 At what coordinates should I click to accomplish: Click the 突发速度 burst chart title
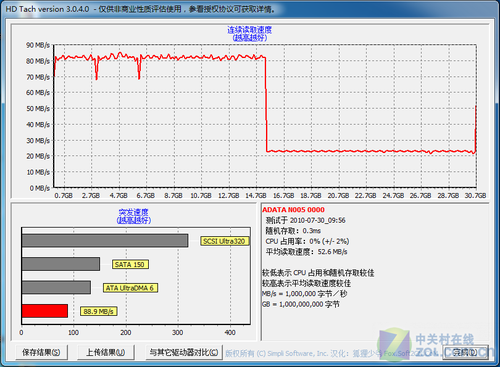pyautogui.click(x=134, y=212)
